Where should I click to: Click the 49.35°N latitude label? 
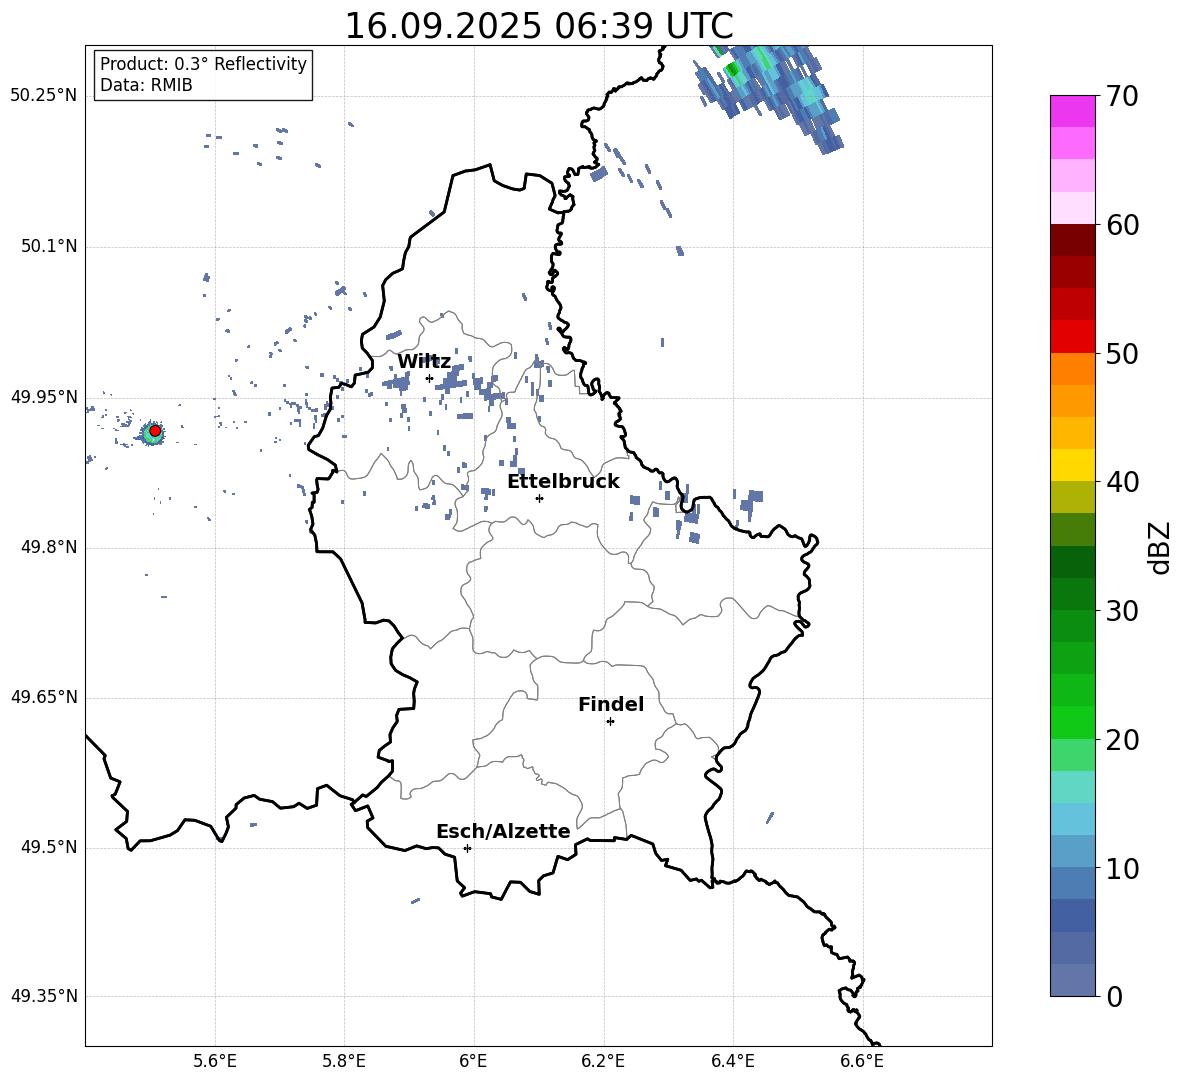click(44, 996)
